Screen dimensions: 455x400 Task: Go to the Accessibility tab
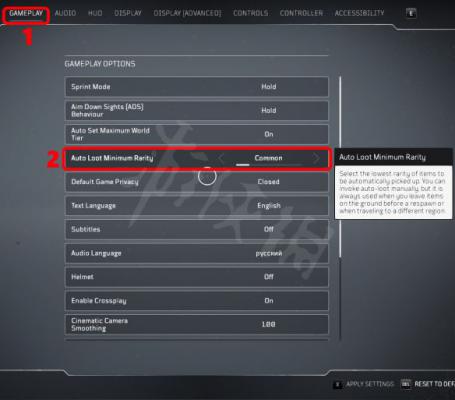click(359, 13)
